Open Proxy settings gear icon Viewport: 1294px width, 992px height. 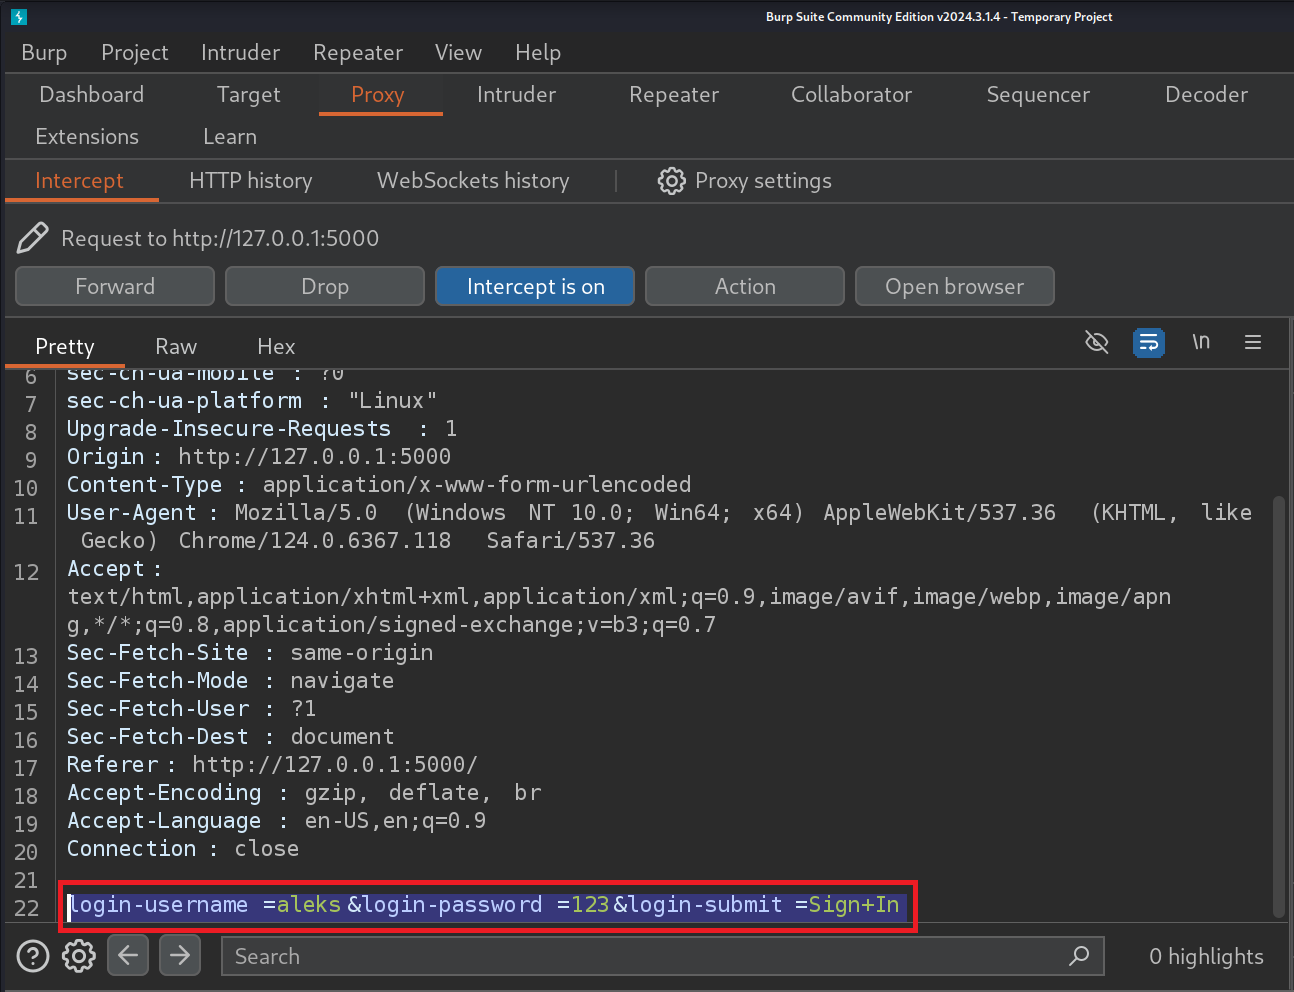click(671, 181)
